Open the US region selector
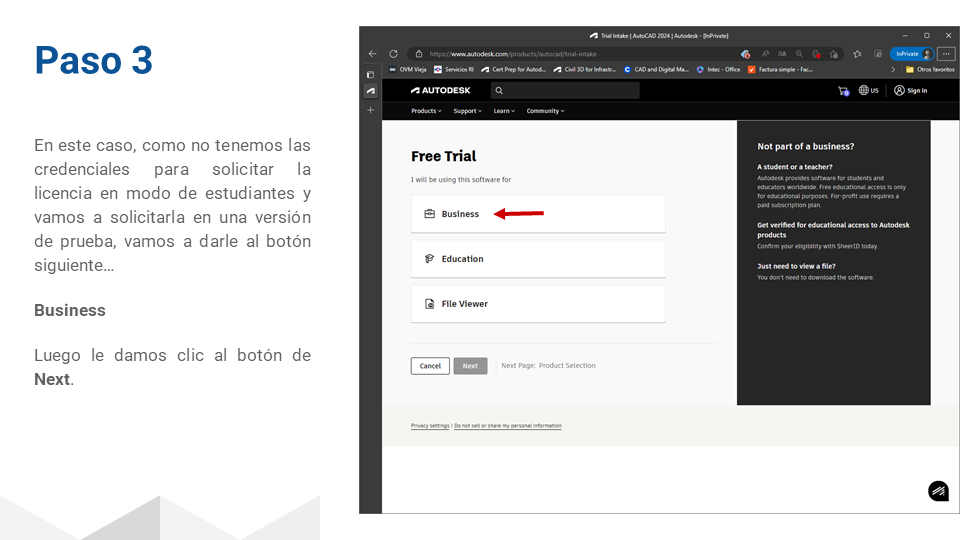Image resolution: width=960 pixels, height=540 pixels. [x=868, y=91]
